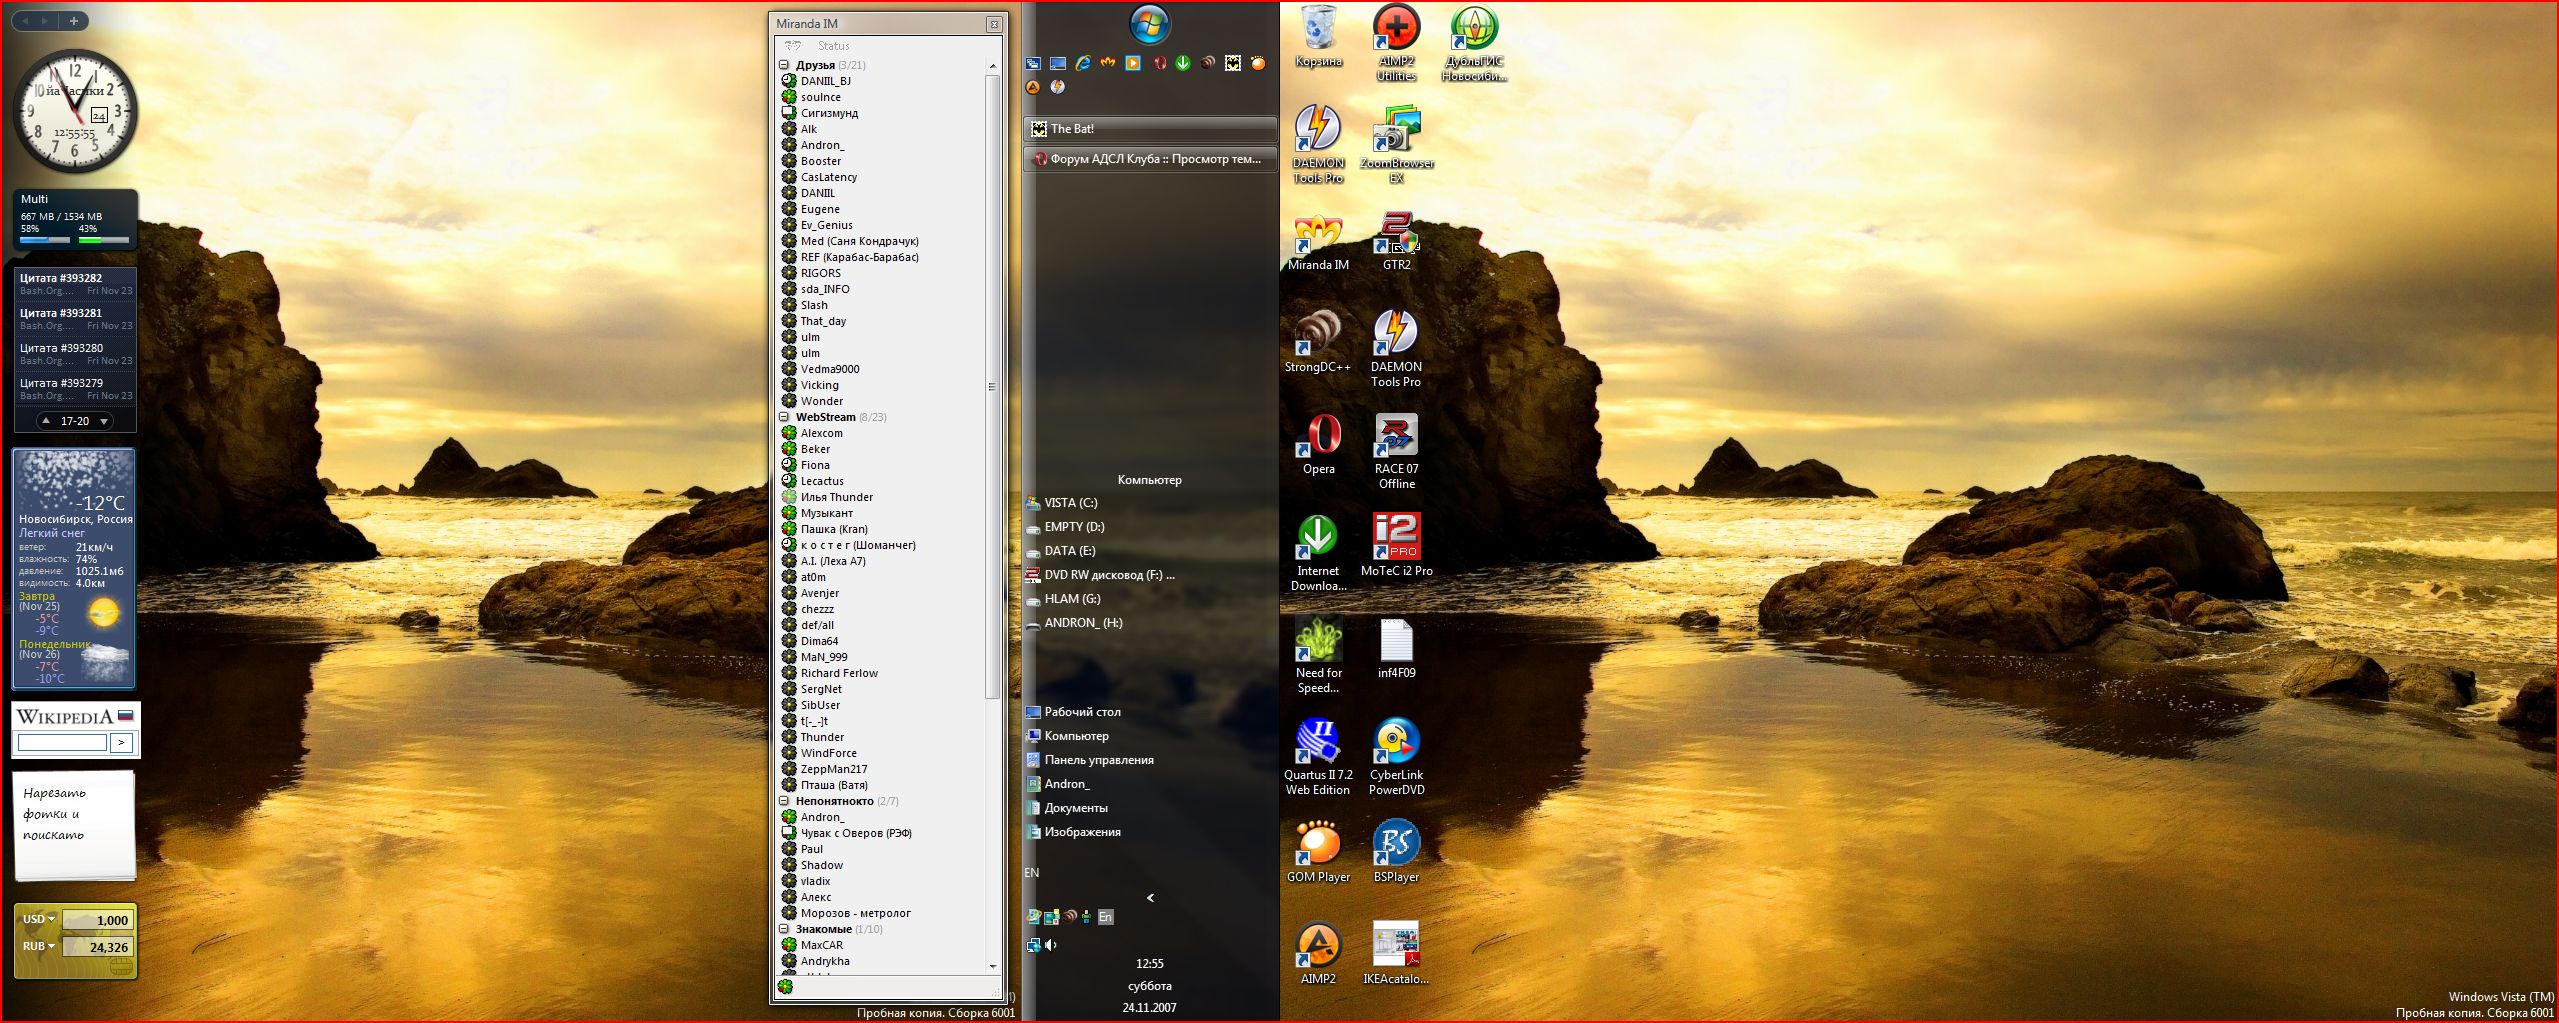
Task: Select the Eugene contact in Miranda
Action: [820, 209]
